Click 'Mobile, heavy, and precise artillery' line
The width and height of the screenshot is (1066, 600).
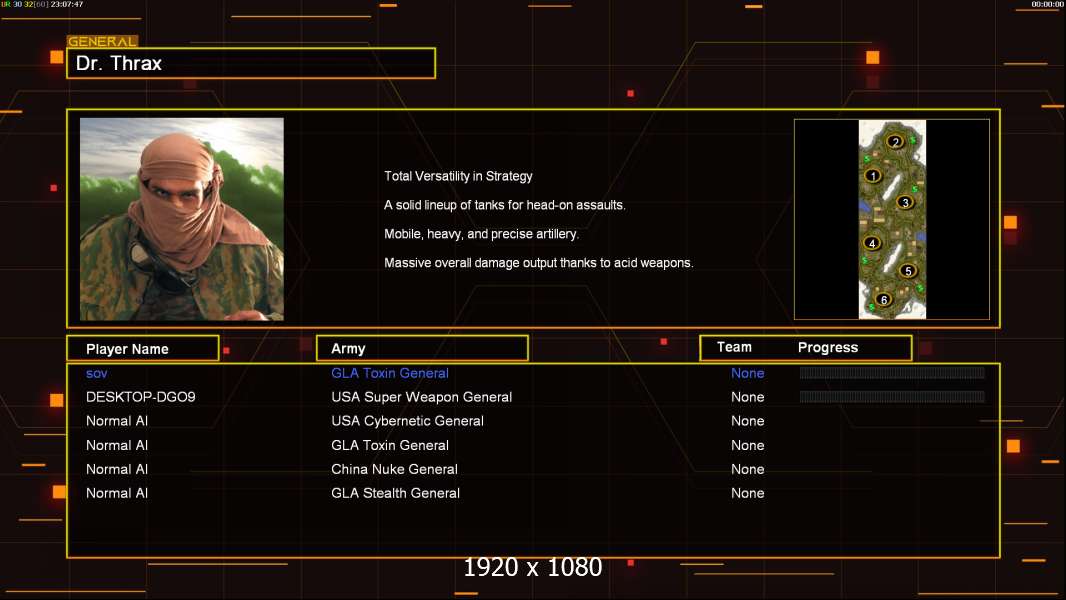(x=481, y=234)
